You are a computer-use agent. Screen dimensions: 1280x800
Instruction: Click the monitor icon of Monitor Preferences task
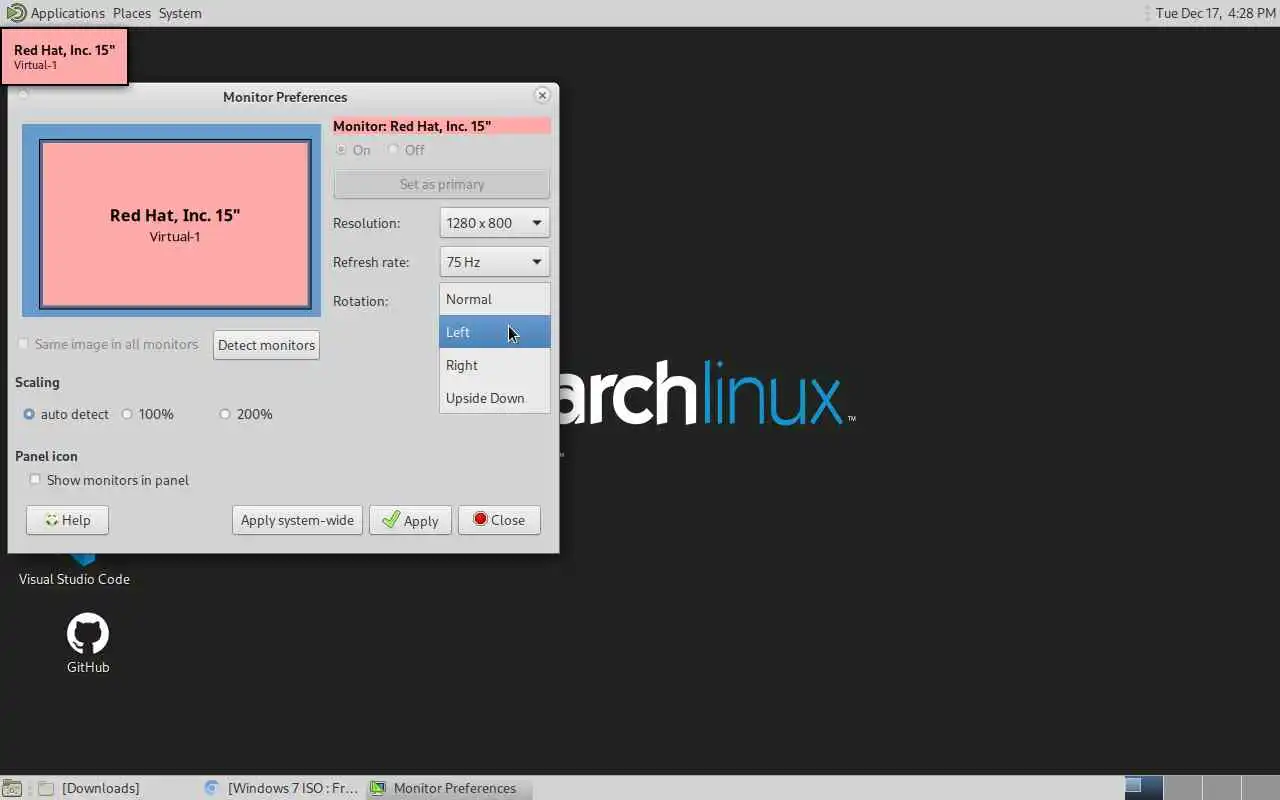pyautogui.click(x=377, y=788)
